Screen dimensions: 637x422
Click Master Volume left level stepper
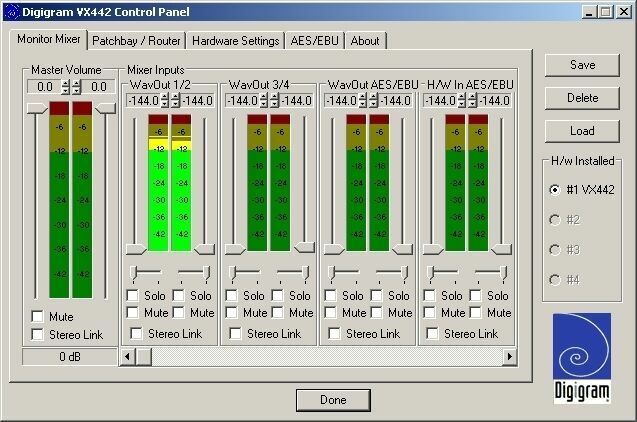point(65,87)
